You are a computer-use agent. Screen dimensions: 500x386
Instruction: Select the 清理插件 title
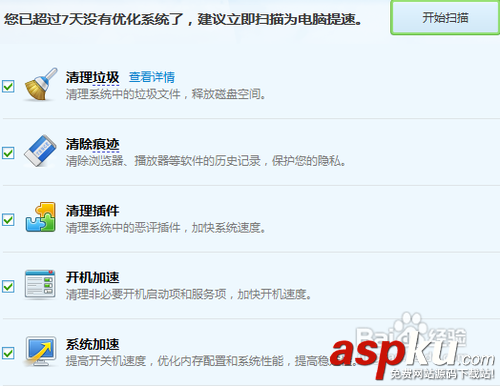coord(92,211)
